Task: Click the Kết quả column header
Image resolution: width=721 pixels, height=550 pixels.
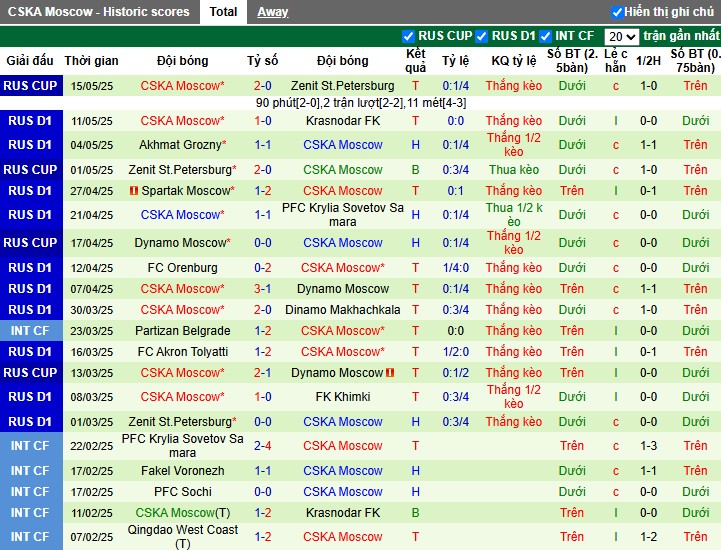Action: [416, 61]
